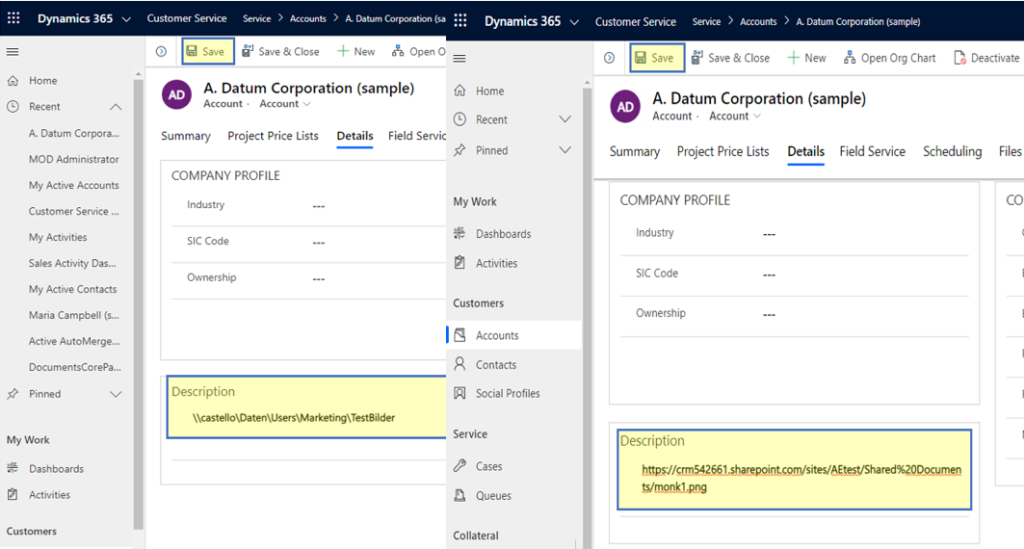Expand the Recent section in right window
This screenshot has height=549, width=1024.
click(565, 119)
